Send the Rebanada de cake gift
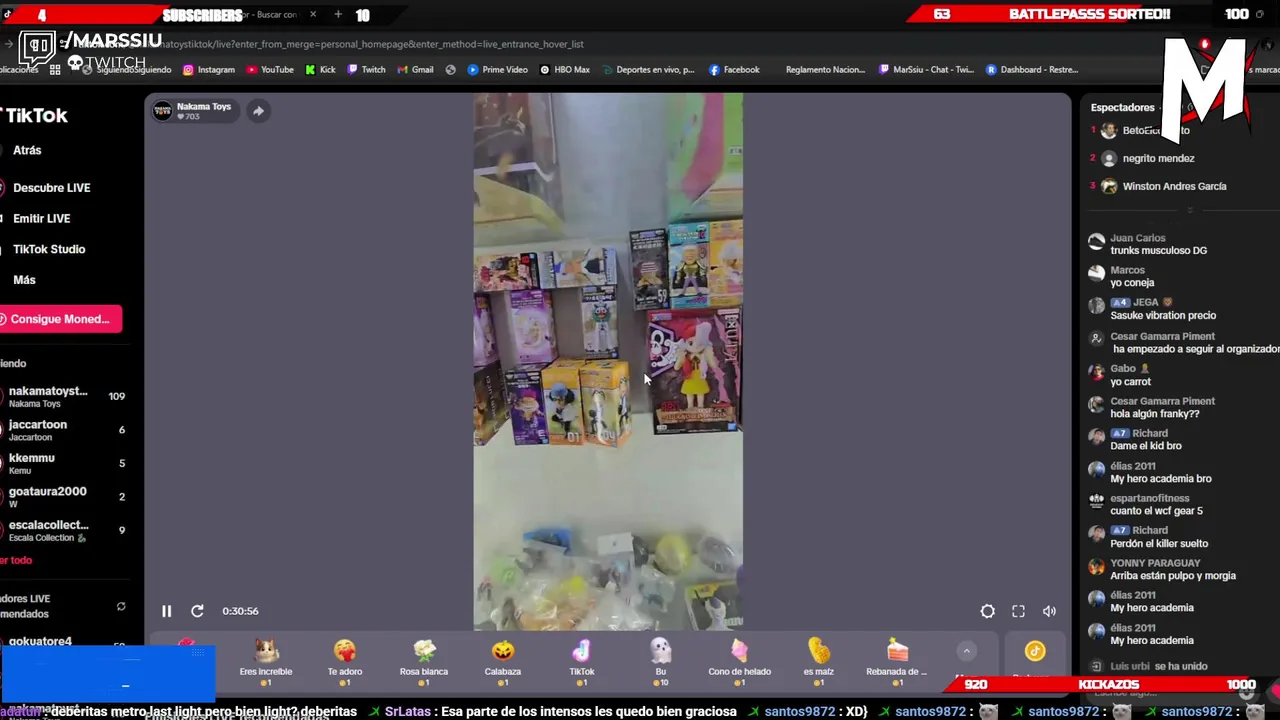The width and height of the screenshot is (1280, 720). [x=897, y=662]
